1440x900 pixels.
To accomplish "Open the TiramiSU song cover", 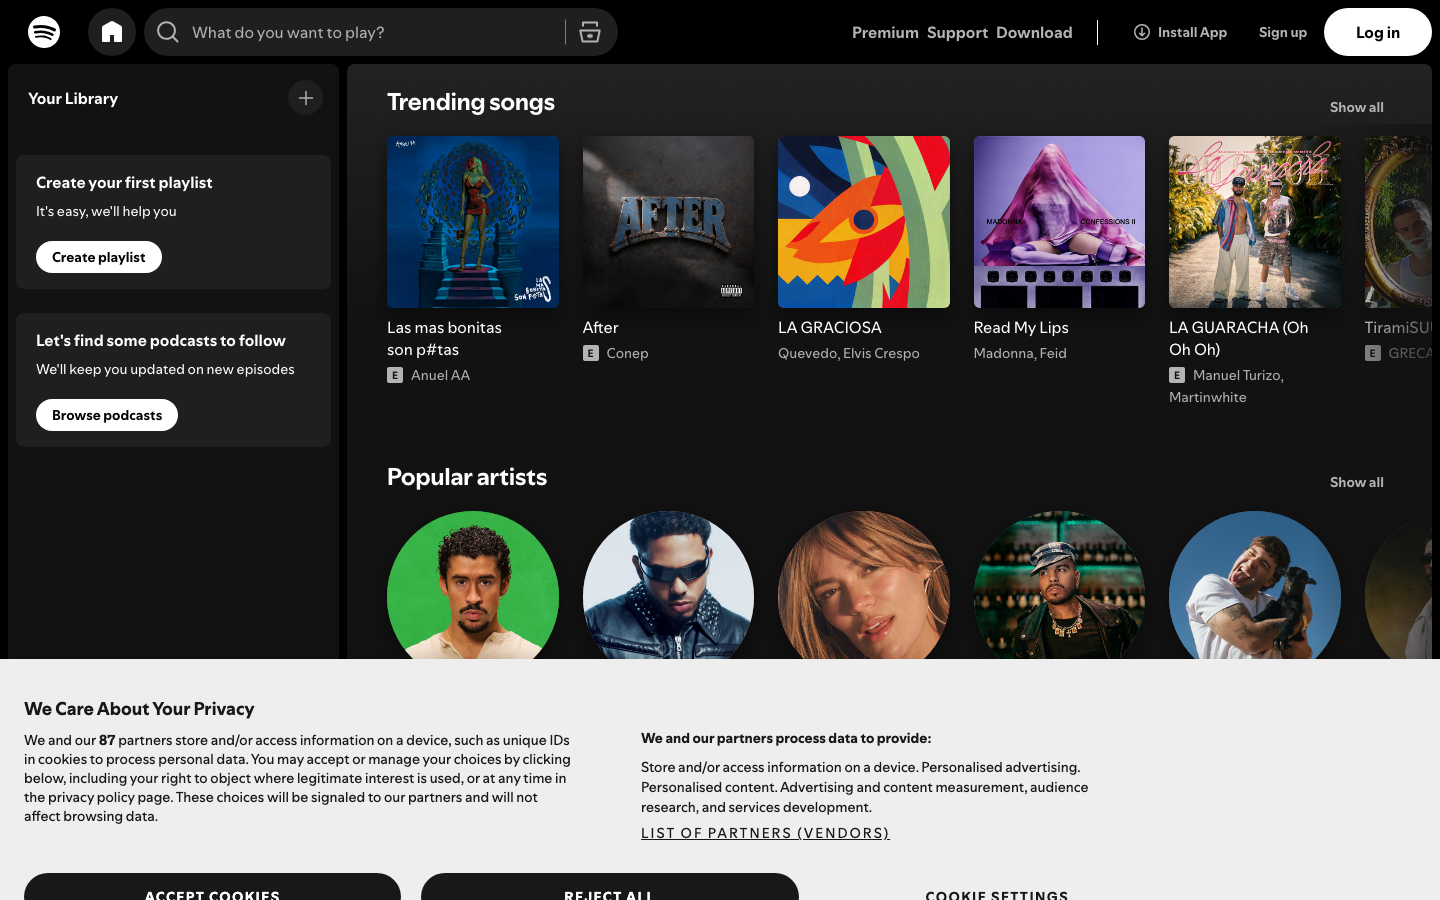I will 1398,222.
